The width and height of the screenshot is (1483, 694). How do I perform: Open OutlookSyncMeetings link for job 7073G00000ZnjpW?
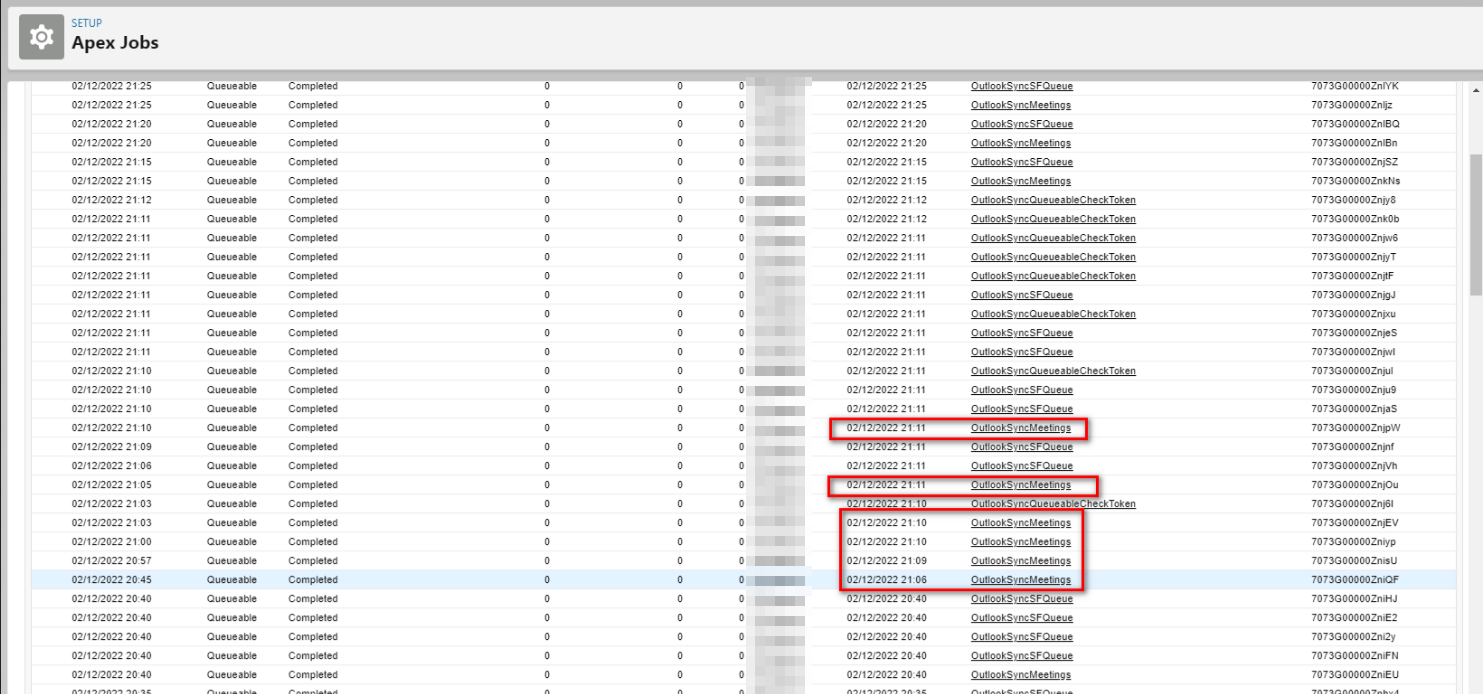1020,428
